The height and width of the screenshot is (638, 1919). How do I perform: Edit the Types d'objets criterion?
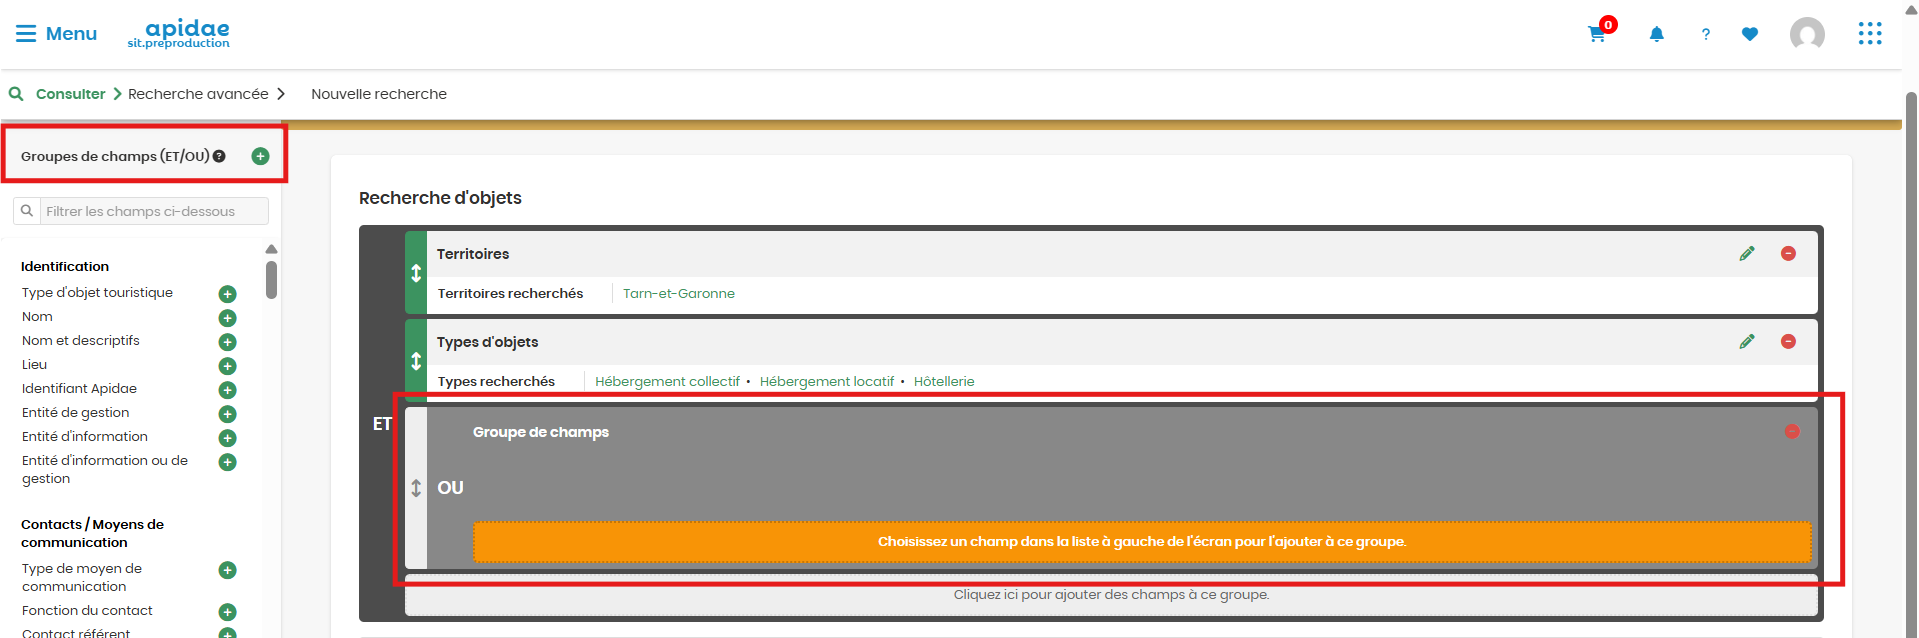(x=1747, y=342)
